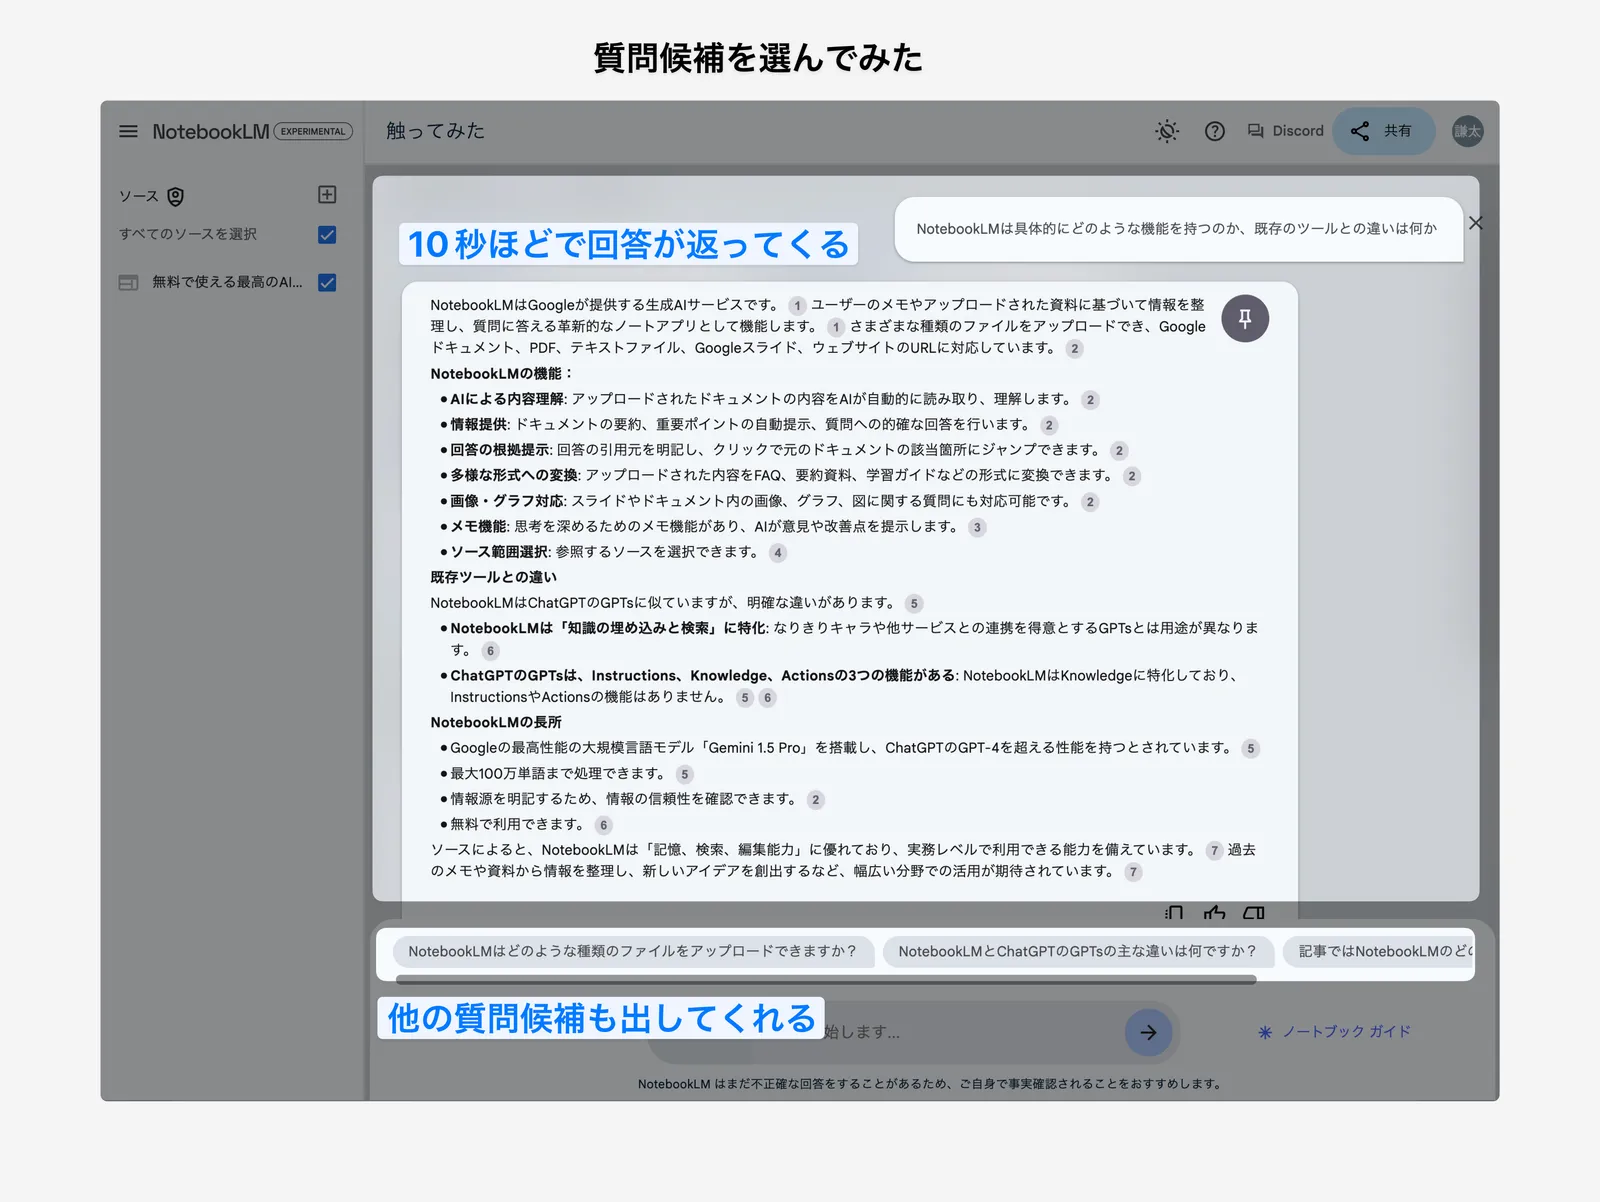
Task: Open citation 2 in 多様な形式への変換 row
Action: pyautogui.click(x=1131, y=476)
